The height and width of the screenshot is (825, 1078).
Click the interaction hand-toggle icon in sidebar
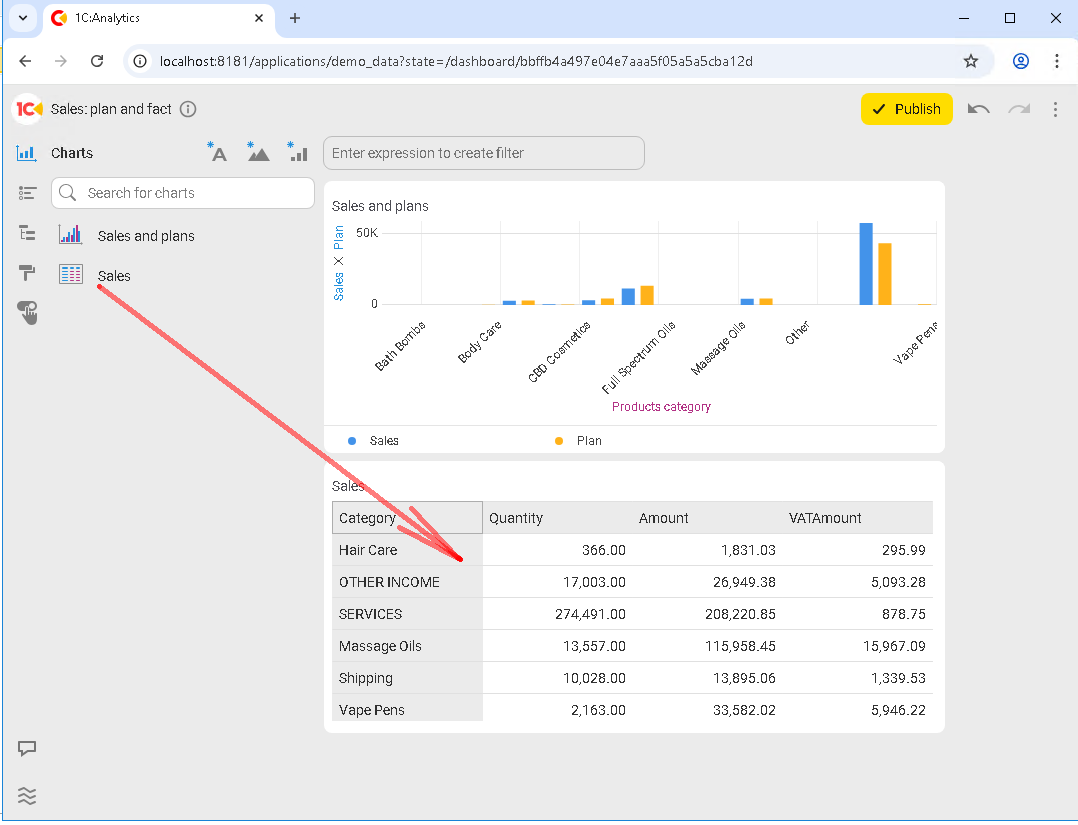27,313
